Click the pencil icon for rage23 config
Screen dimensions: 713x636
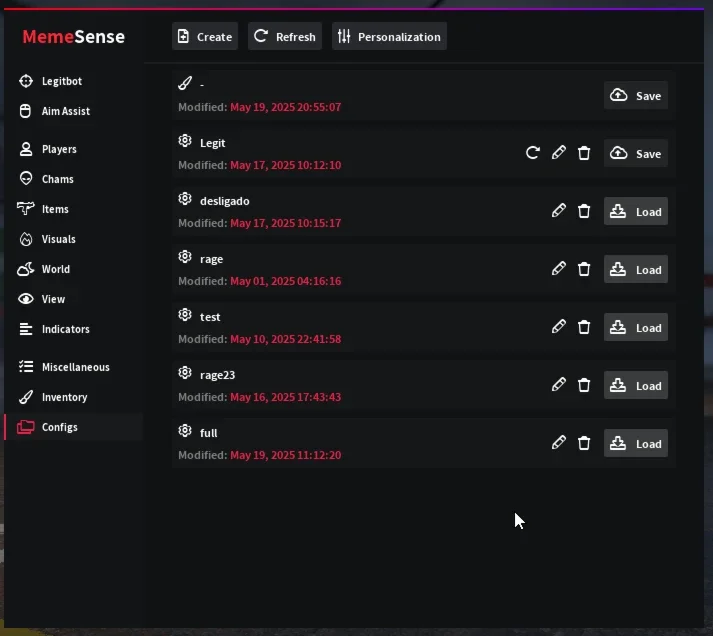(558, 385)
